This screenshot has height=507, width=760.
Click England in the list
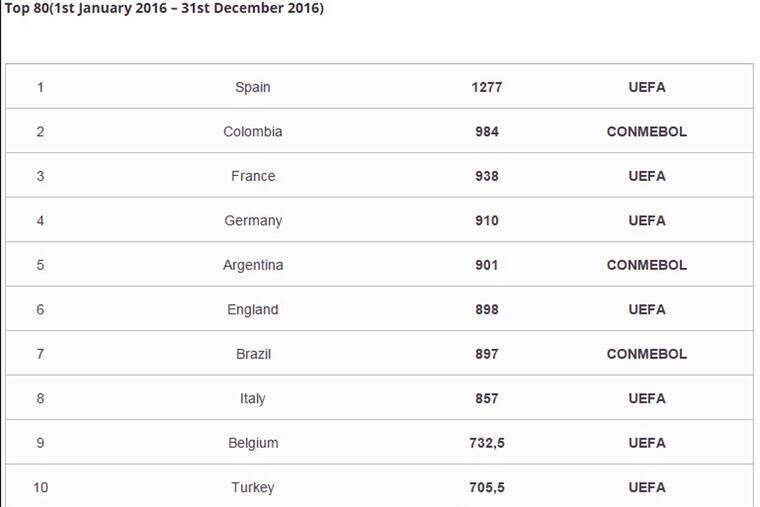coord(252,309)
